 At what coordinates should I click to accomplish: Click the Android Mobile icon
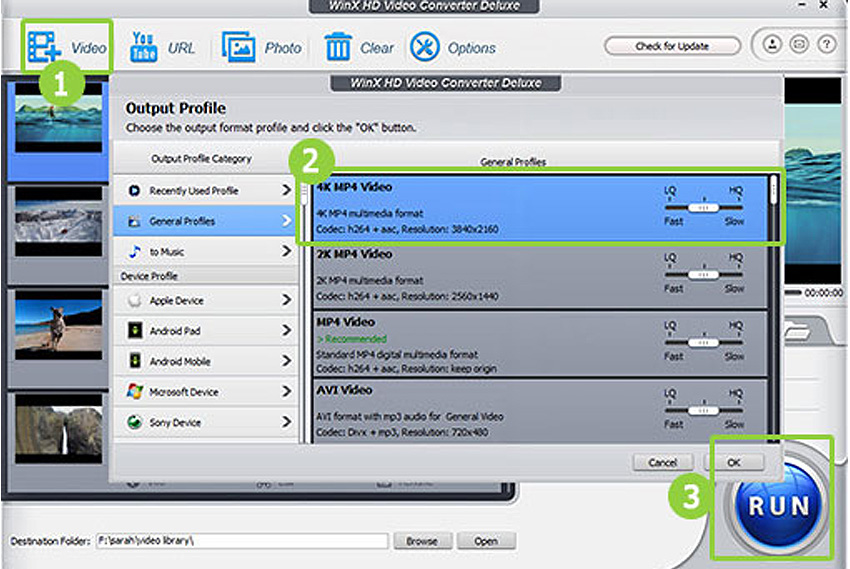point(134,360)
